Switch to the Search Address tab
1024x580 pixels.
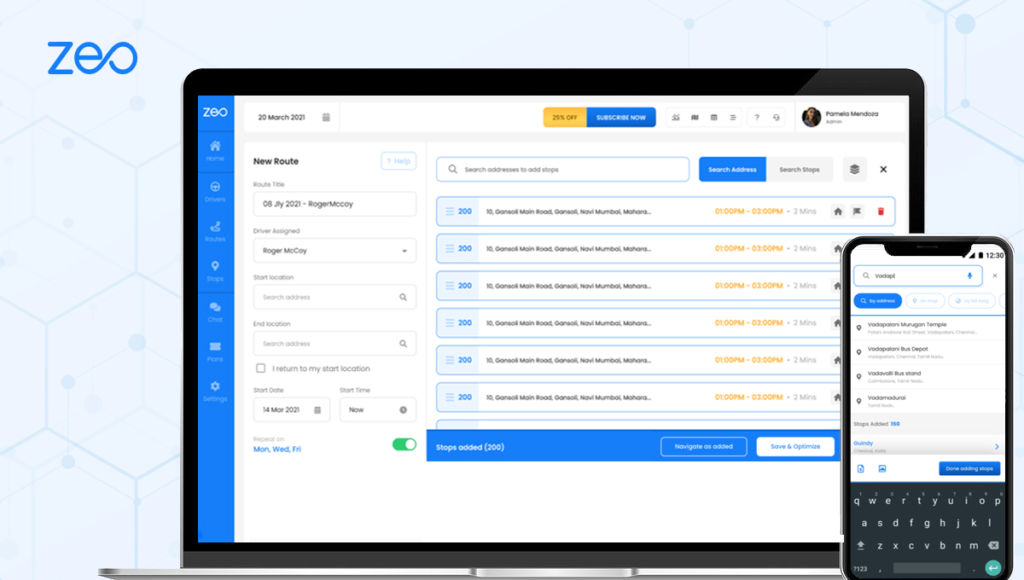(x=732, y=169)
